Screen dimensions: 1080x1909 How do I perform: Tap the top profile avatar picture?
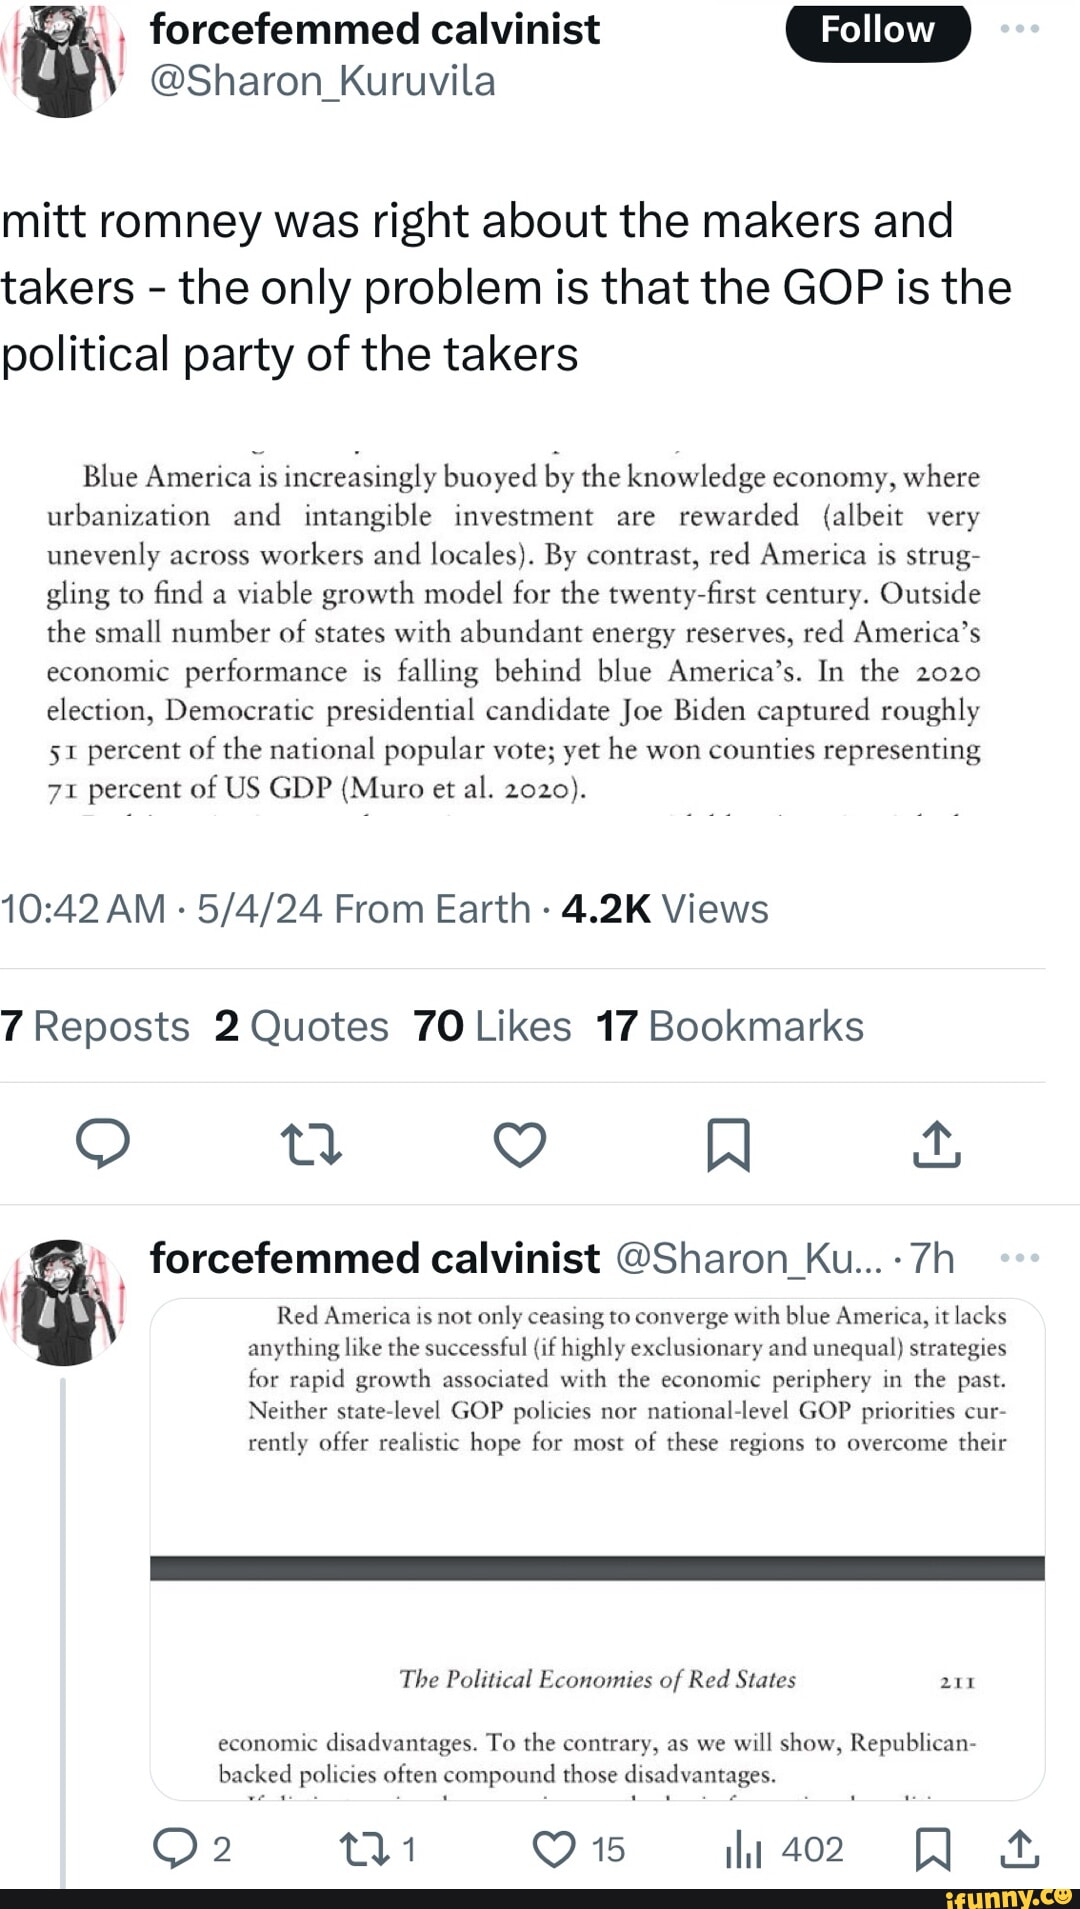tap(63, 60)
